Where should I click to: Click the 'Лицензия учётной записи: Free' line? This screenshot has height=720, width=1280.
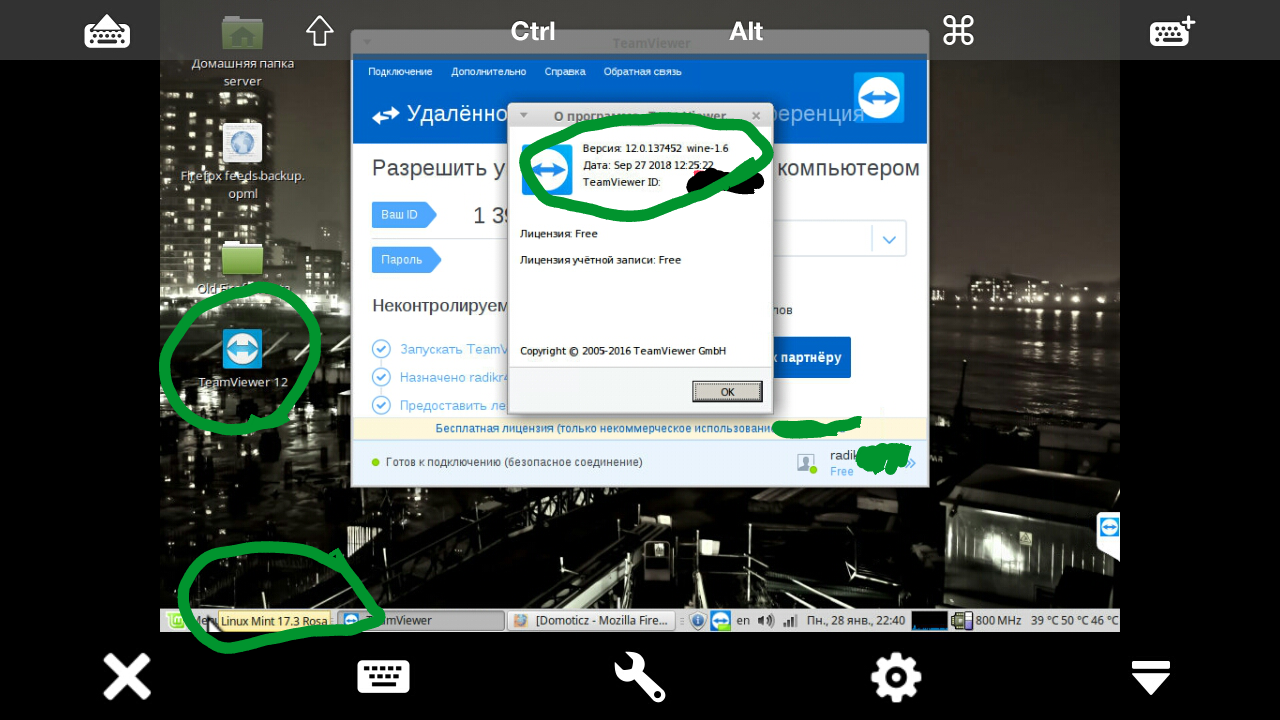(x=600, y=260)
